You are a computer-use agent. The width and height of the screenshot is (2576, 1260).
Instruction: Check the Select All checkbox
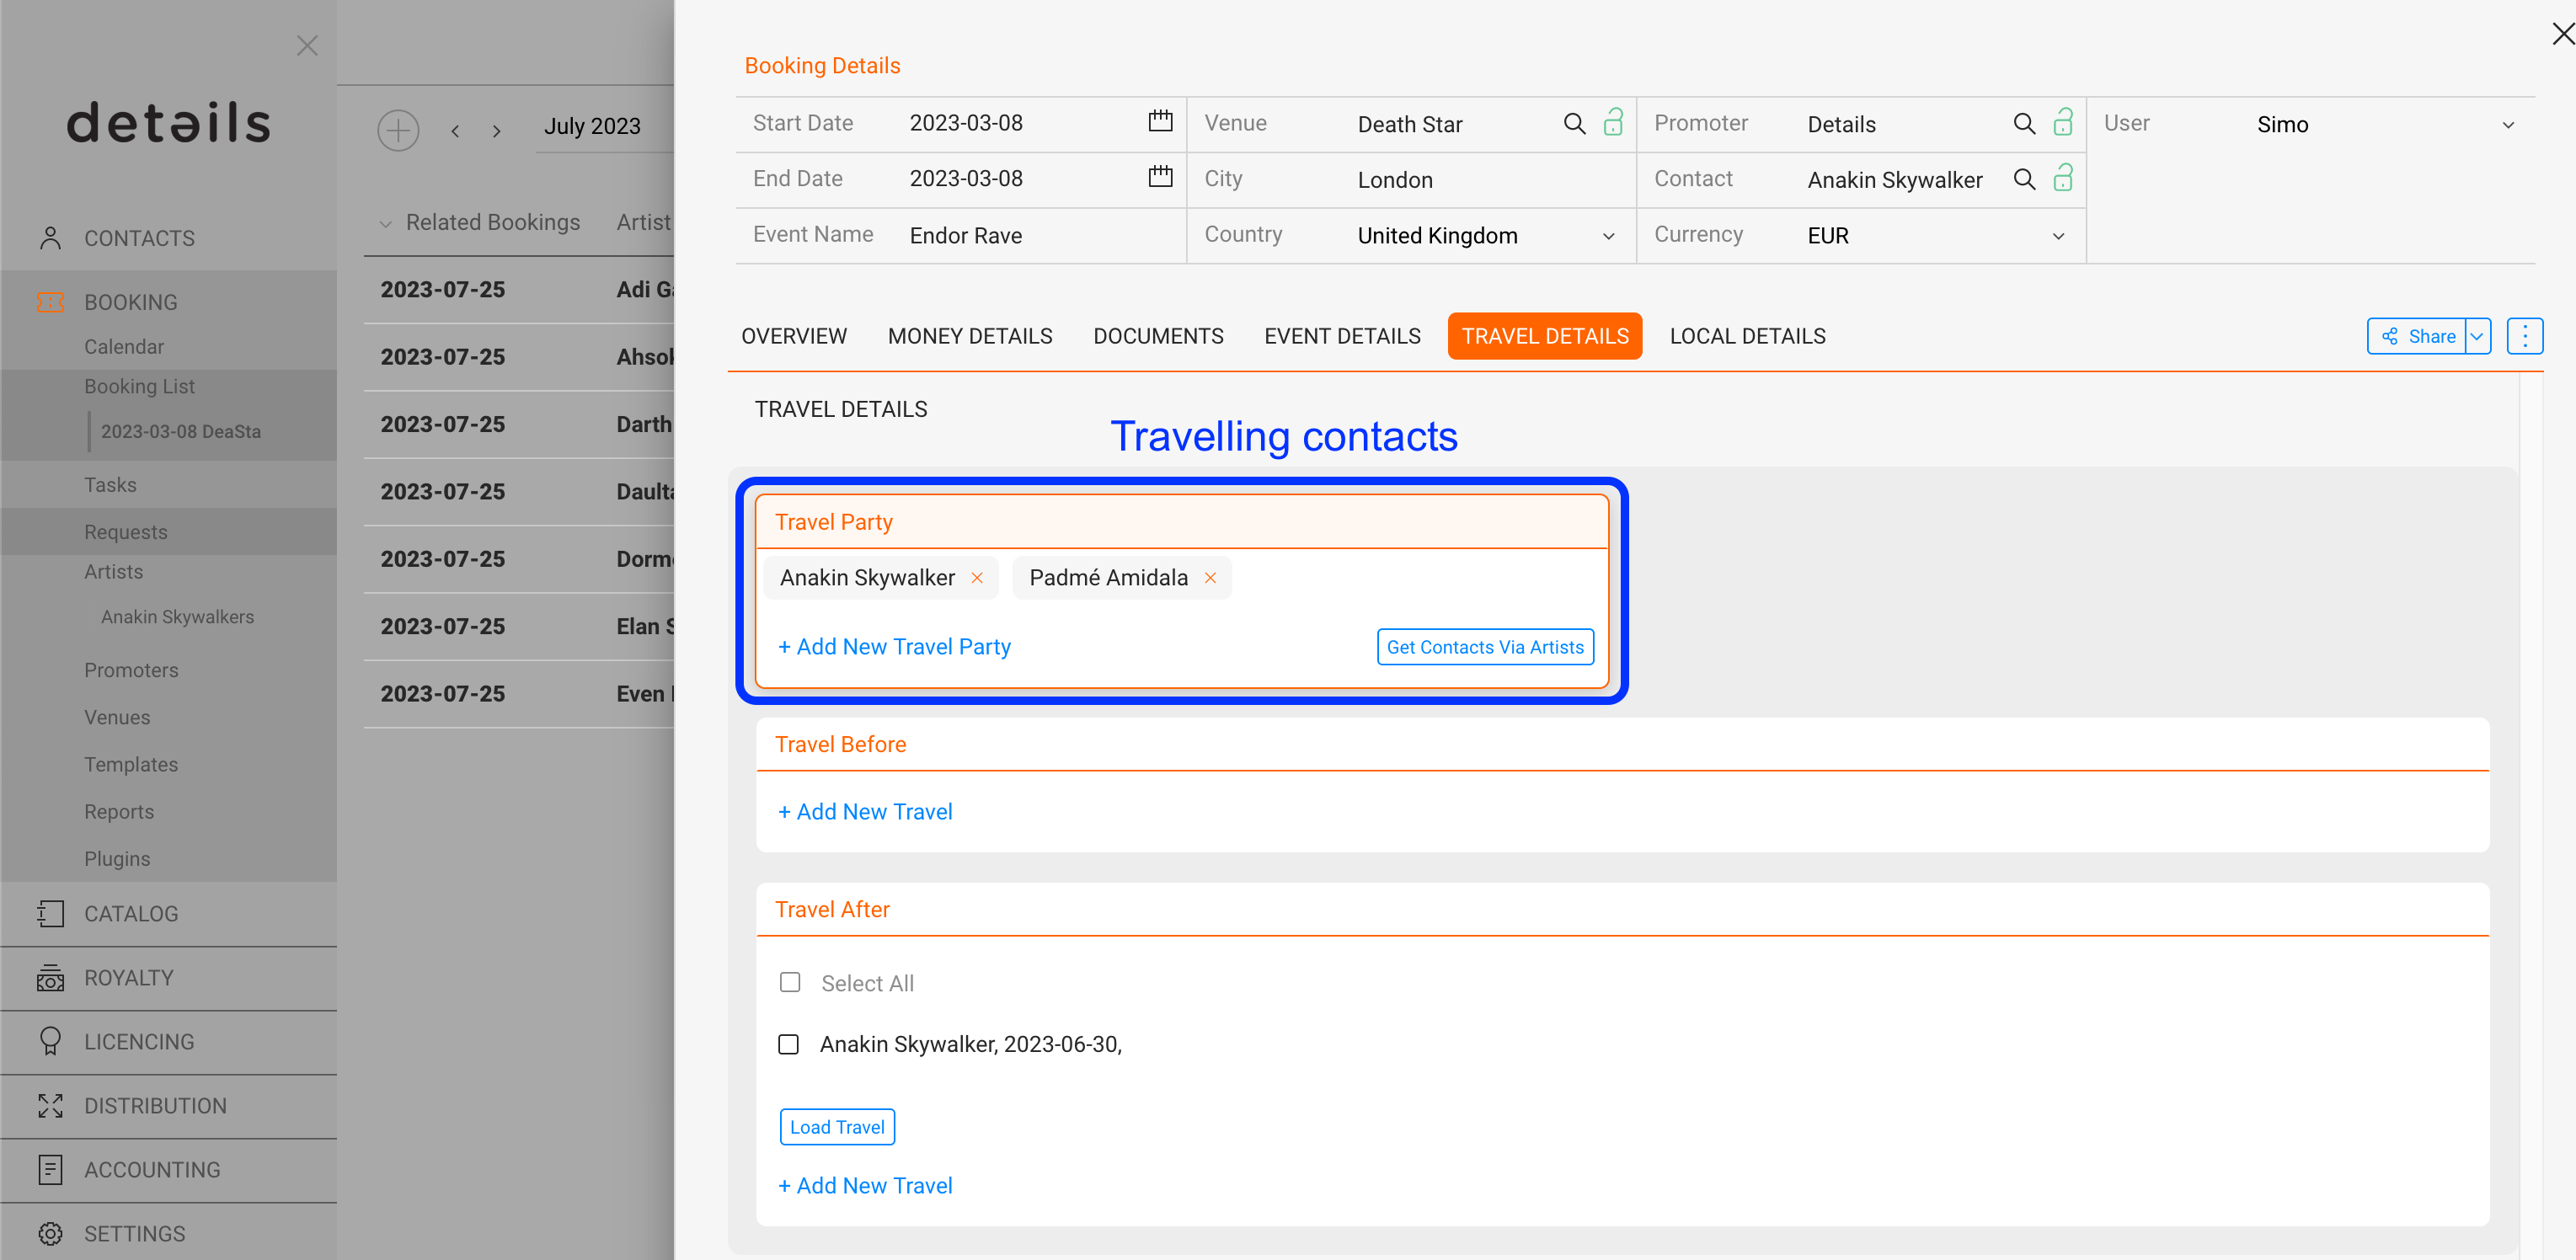coord(790,983)
